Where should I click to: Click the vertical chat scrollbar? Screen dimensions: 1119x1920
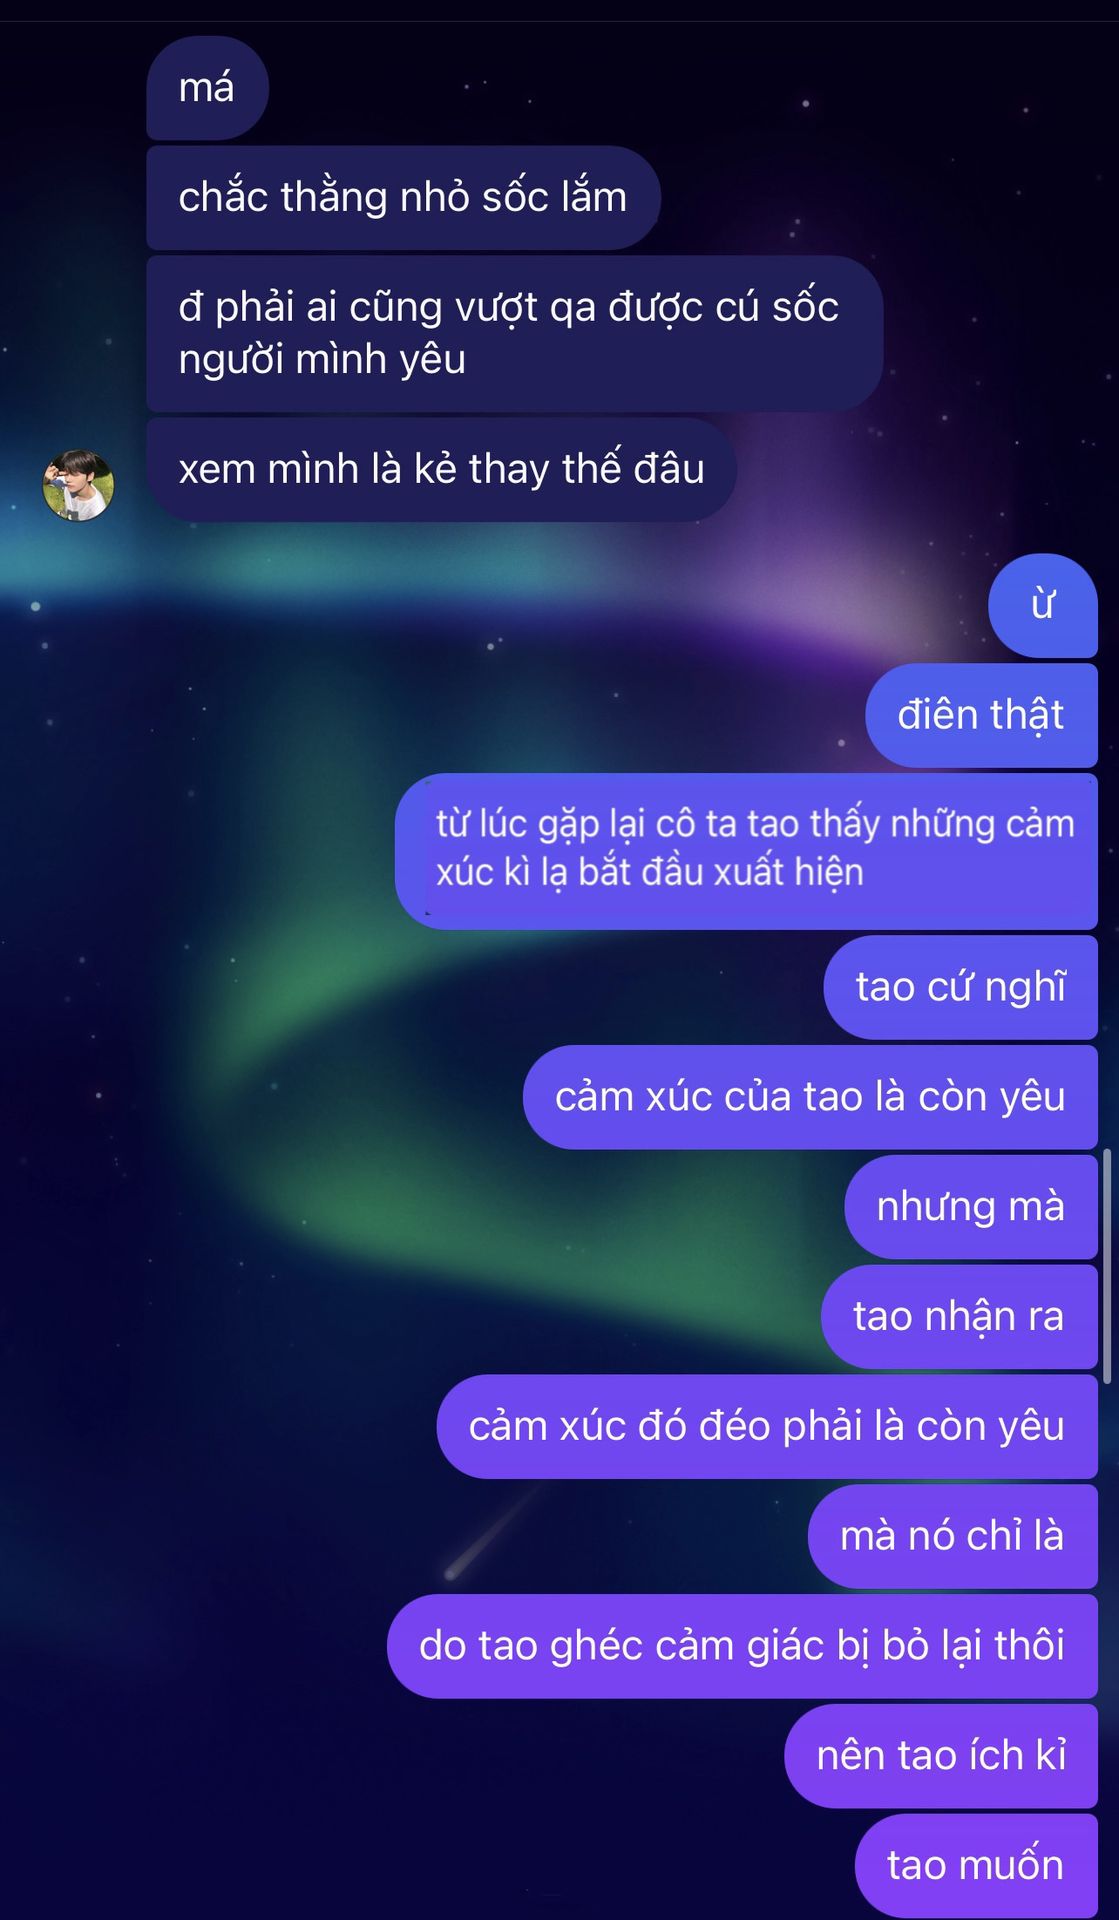(1107, 1266)
